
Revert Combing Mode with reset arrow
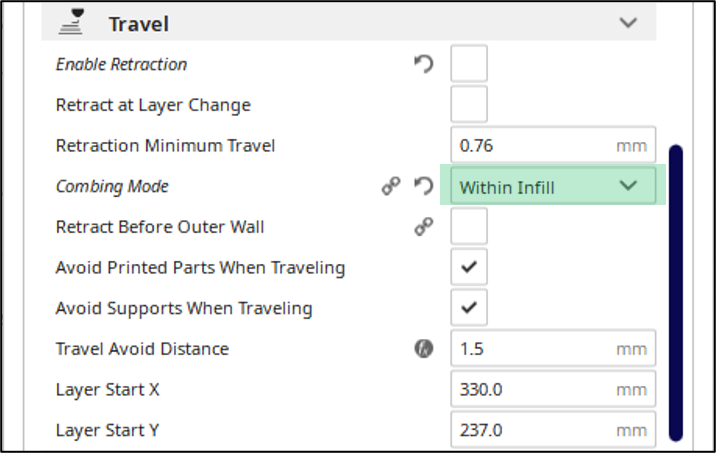tap(424, 186)
